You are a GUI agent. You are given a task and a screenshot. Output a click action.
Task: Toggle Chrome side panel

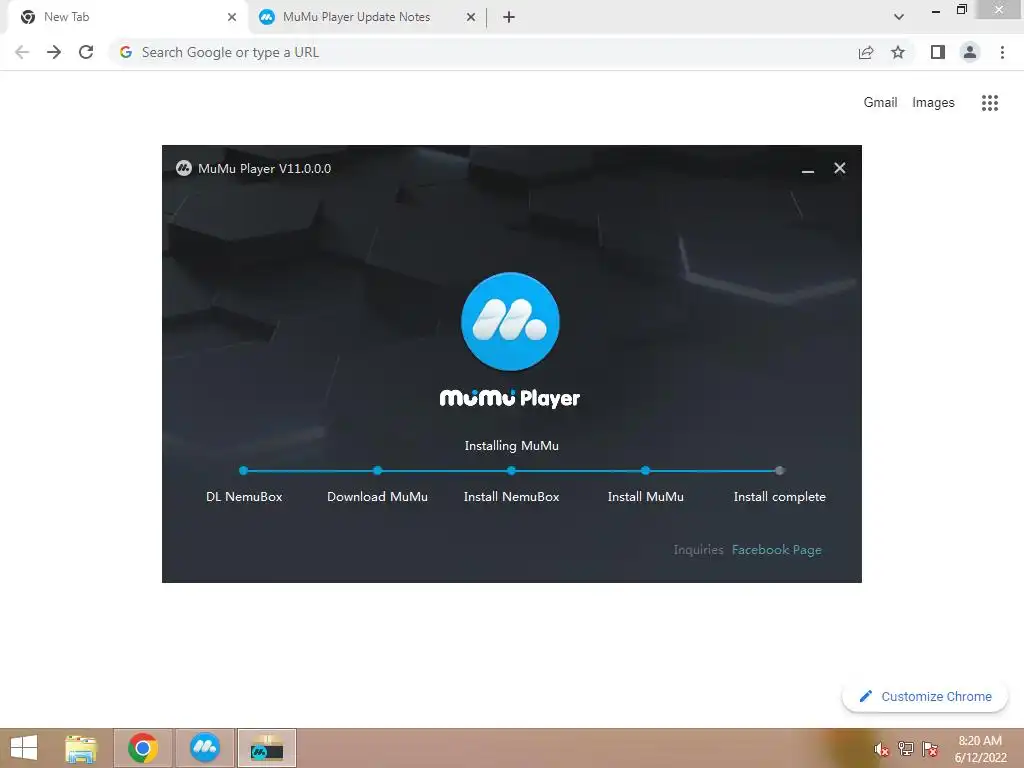(938, 52)
